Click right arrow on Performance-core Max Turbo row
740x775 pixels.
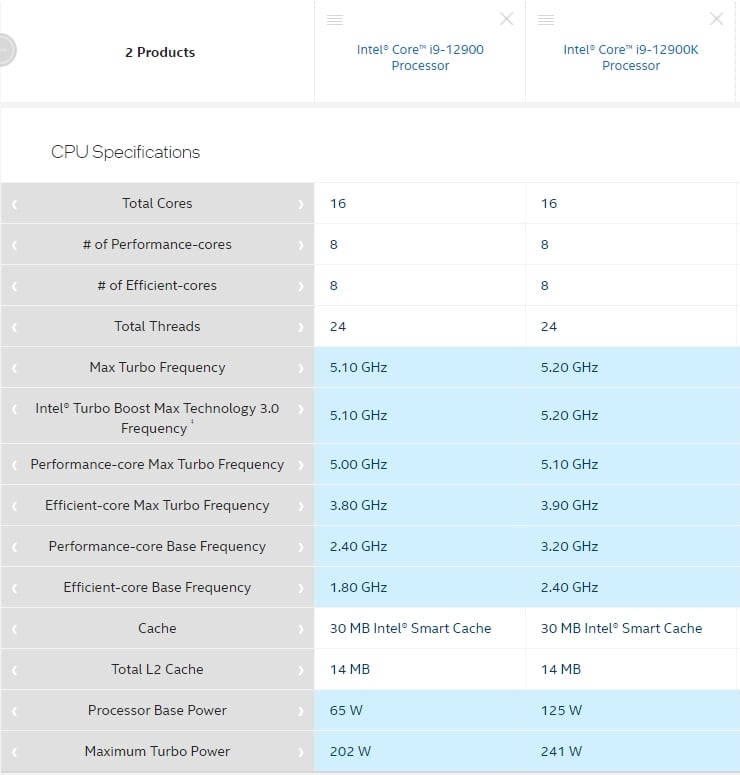click(301, 465)
